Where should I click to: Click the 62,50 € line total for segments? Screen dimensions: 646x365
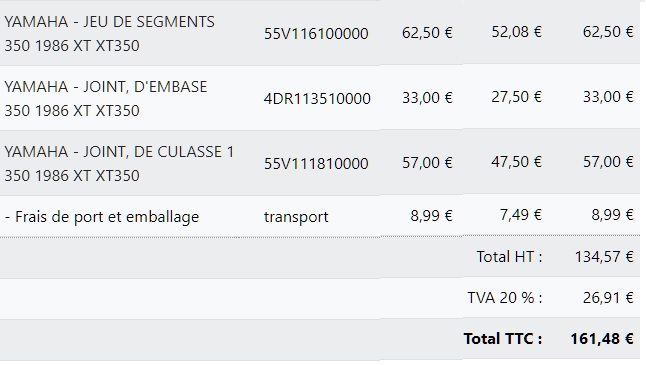608,32
